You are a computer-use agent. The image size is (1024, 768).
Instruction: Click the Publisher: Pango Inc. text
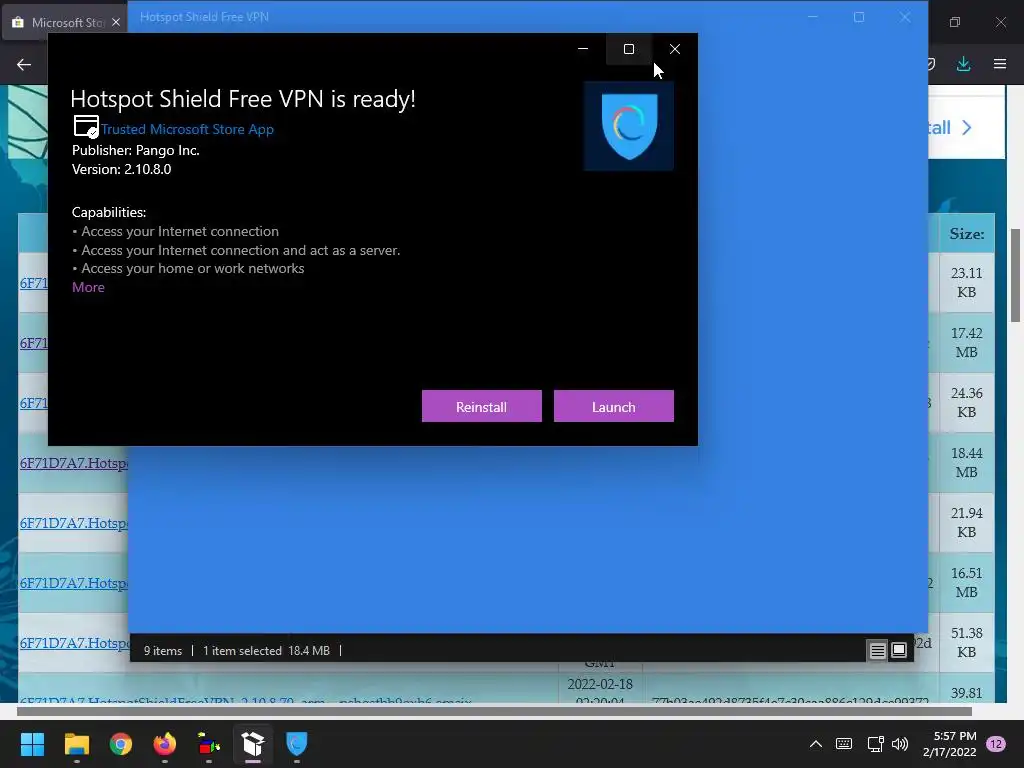pyautogui.click(x=136, y=150)
